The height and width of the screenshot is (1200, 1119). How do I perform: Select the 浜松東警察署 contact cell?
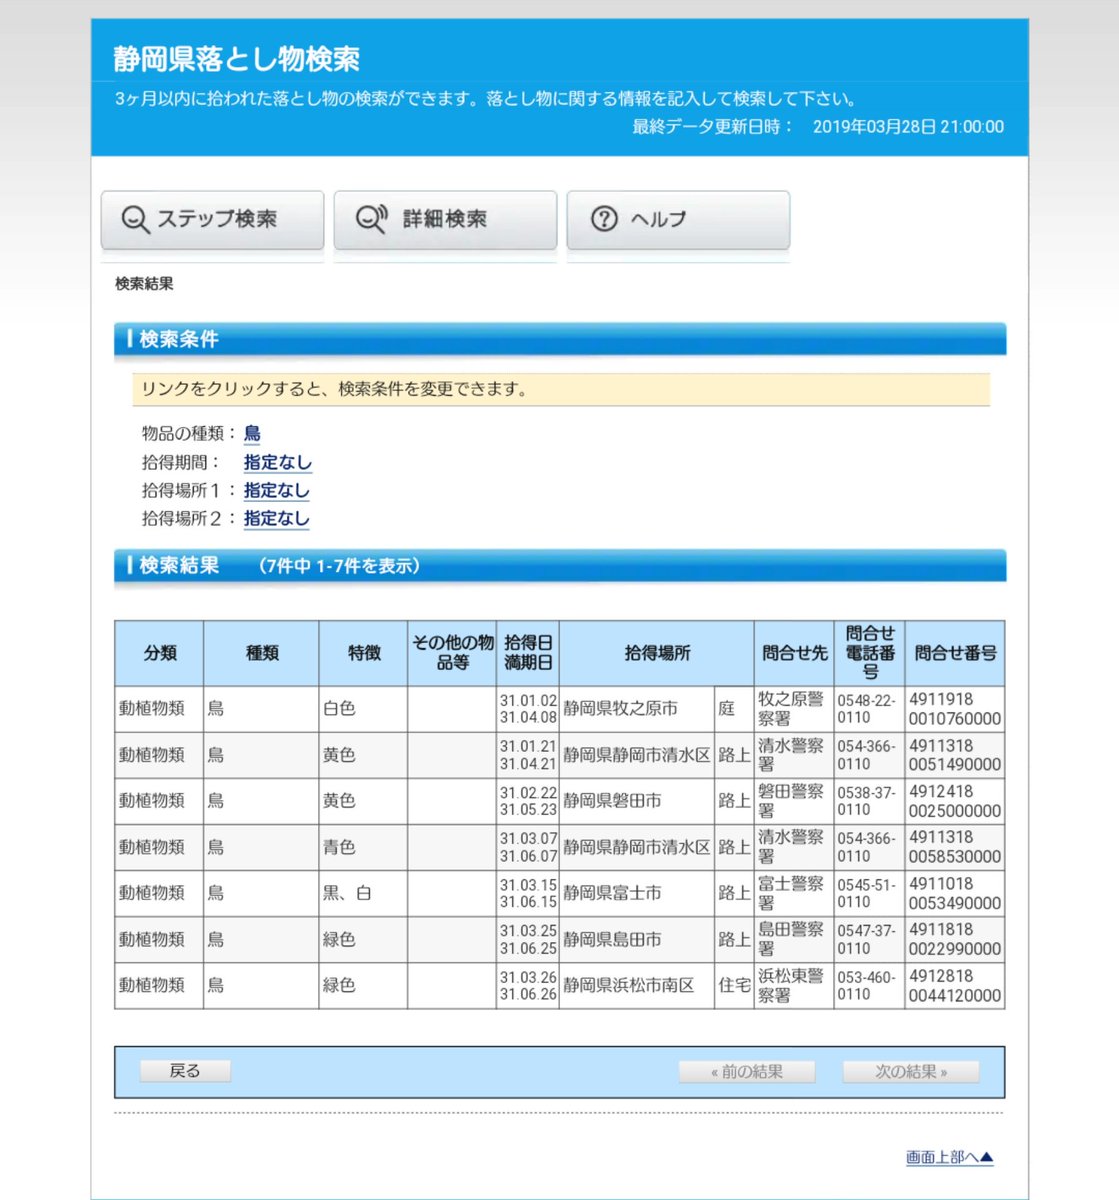[x=794, y=985]
